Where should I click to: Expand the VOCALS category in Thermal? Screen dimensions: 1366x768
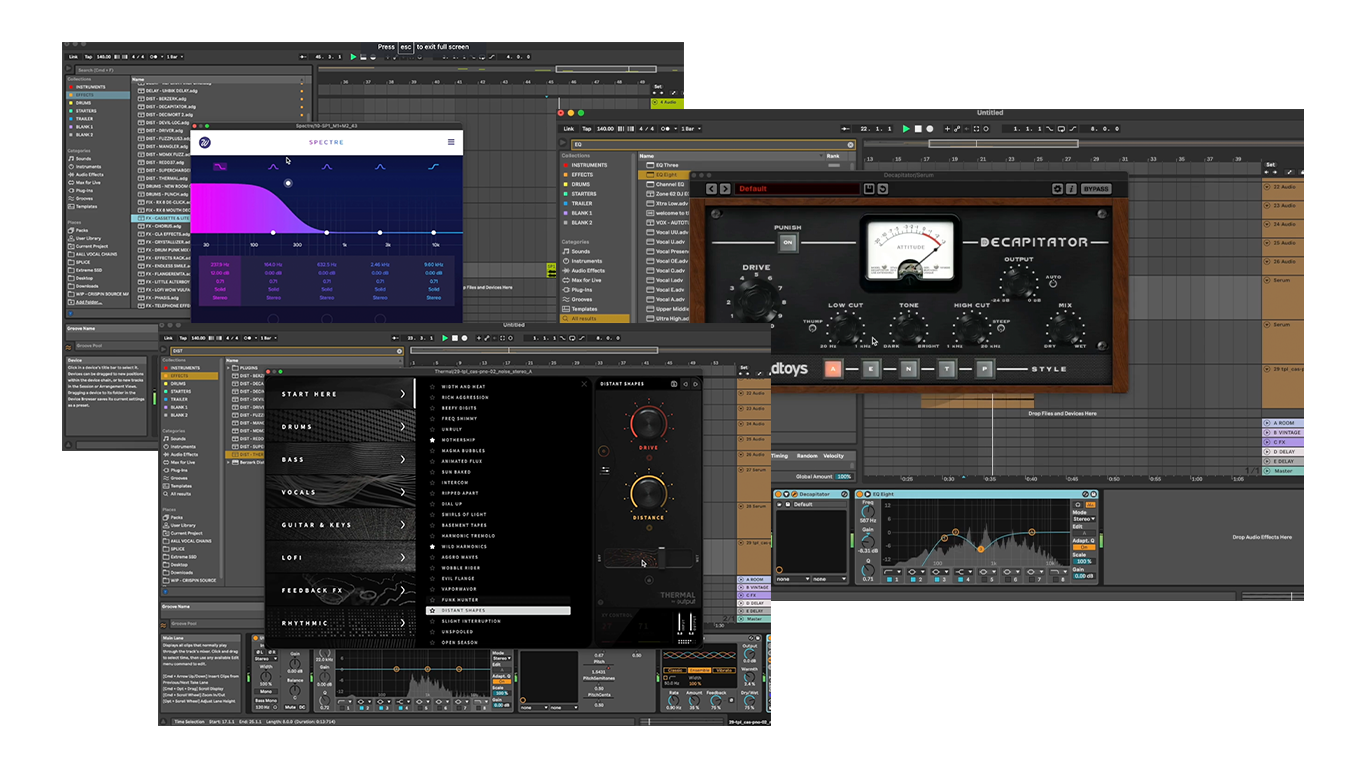pyautogui.click(x=340, y=493)
